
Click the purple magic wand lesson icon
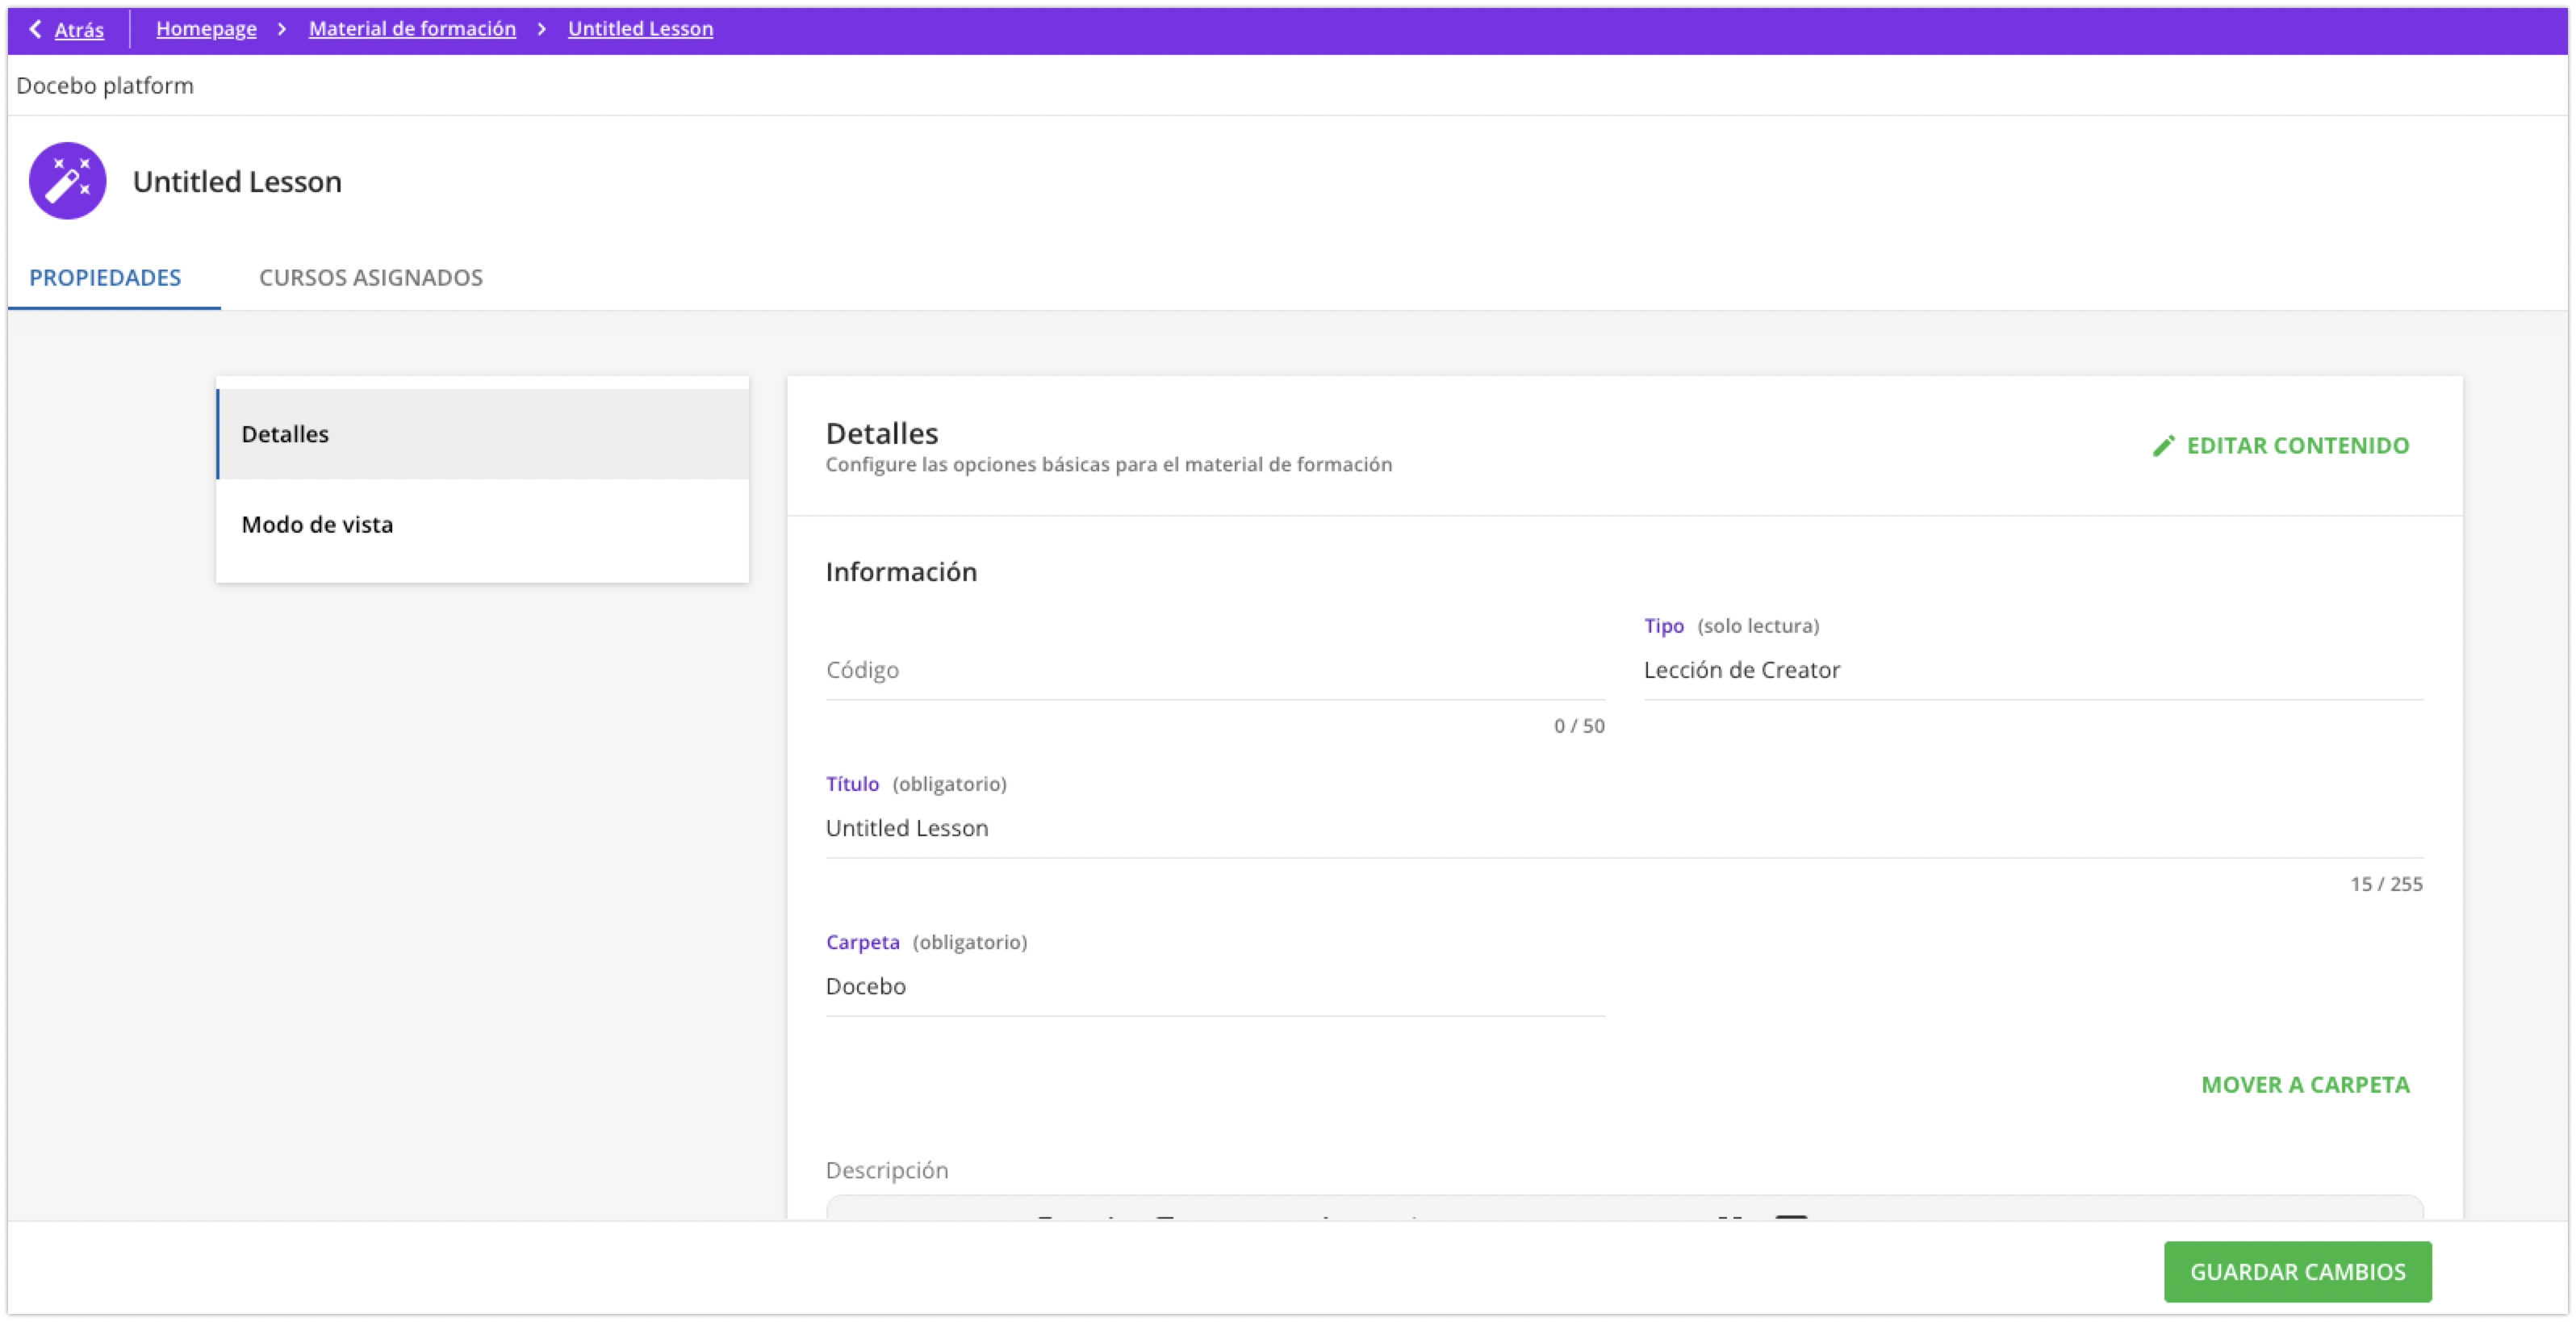tap(67, 181)
